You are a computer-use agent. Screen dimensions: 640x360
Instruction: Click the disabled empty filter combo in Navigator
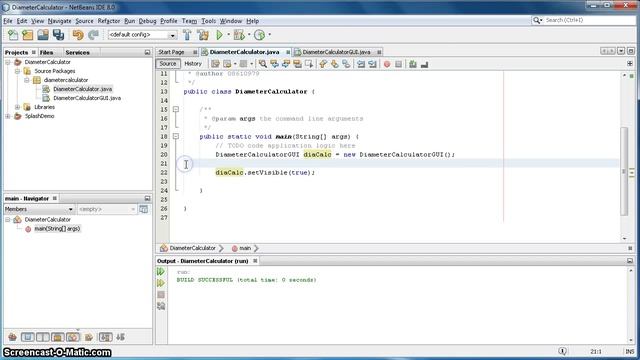pos(107,209)
